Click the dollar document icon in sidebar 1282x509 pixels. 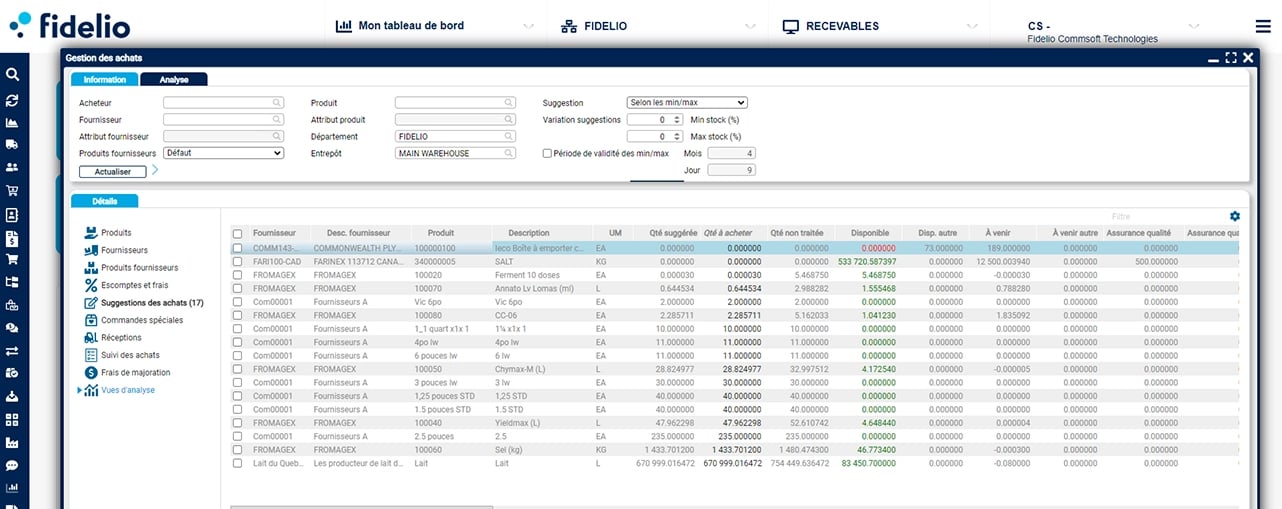coord(12,238)
